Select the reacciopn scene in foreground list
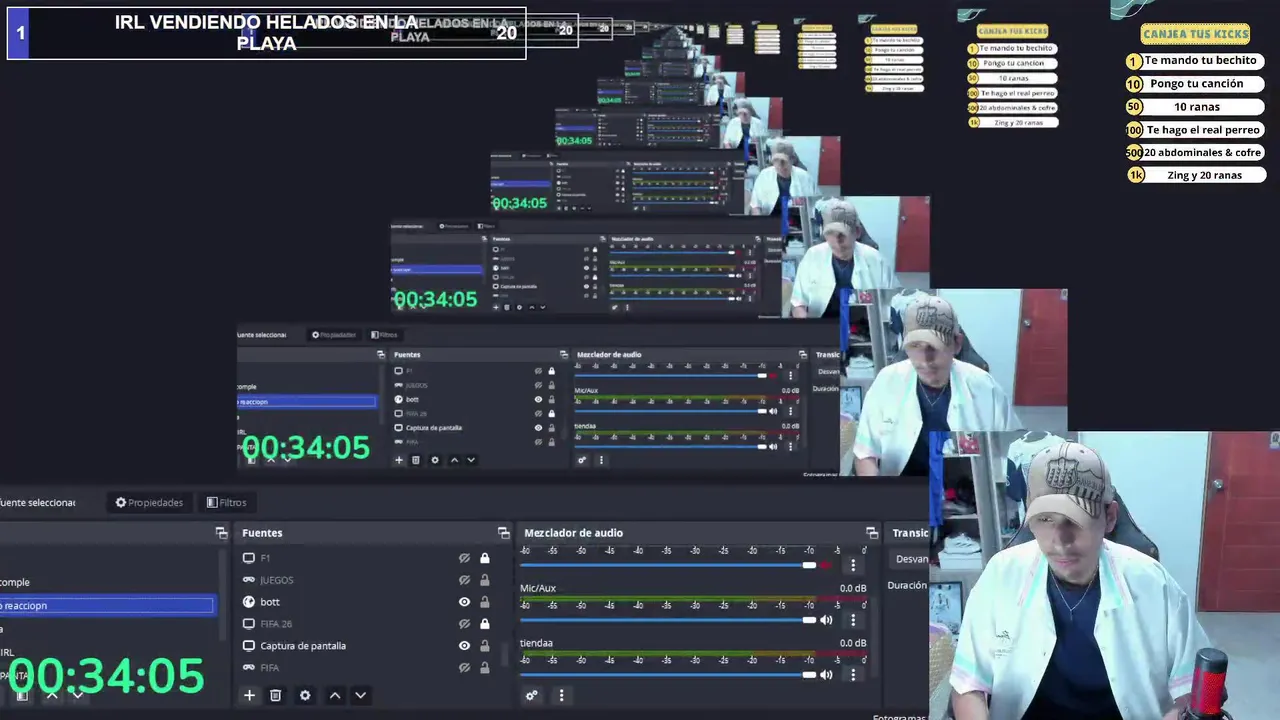The height and width of the screenshot is (720, 1280). pos(106,605)
